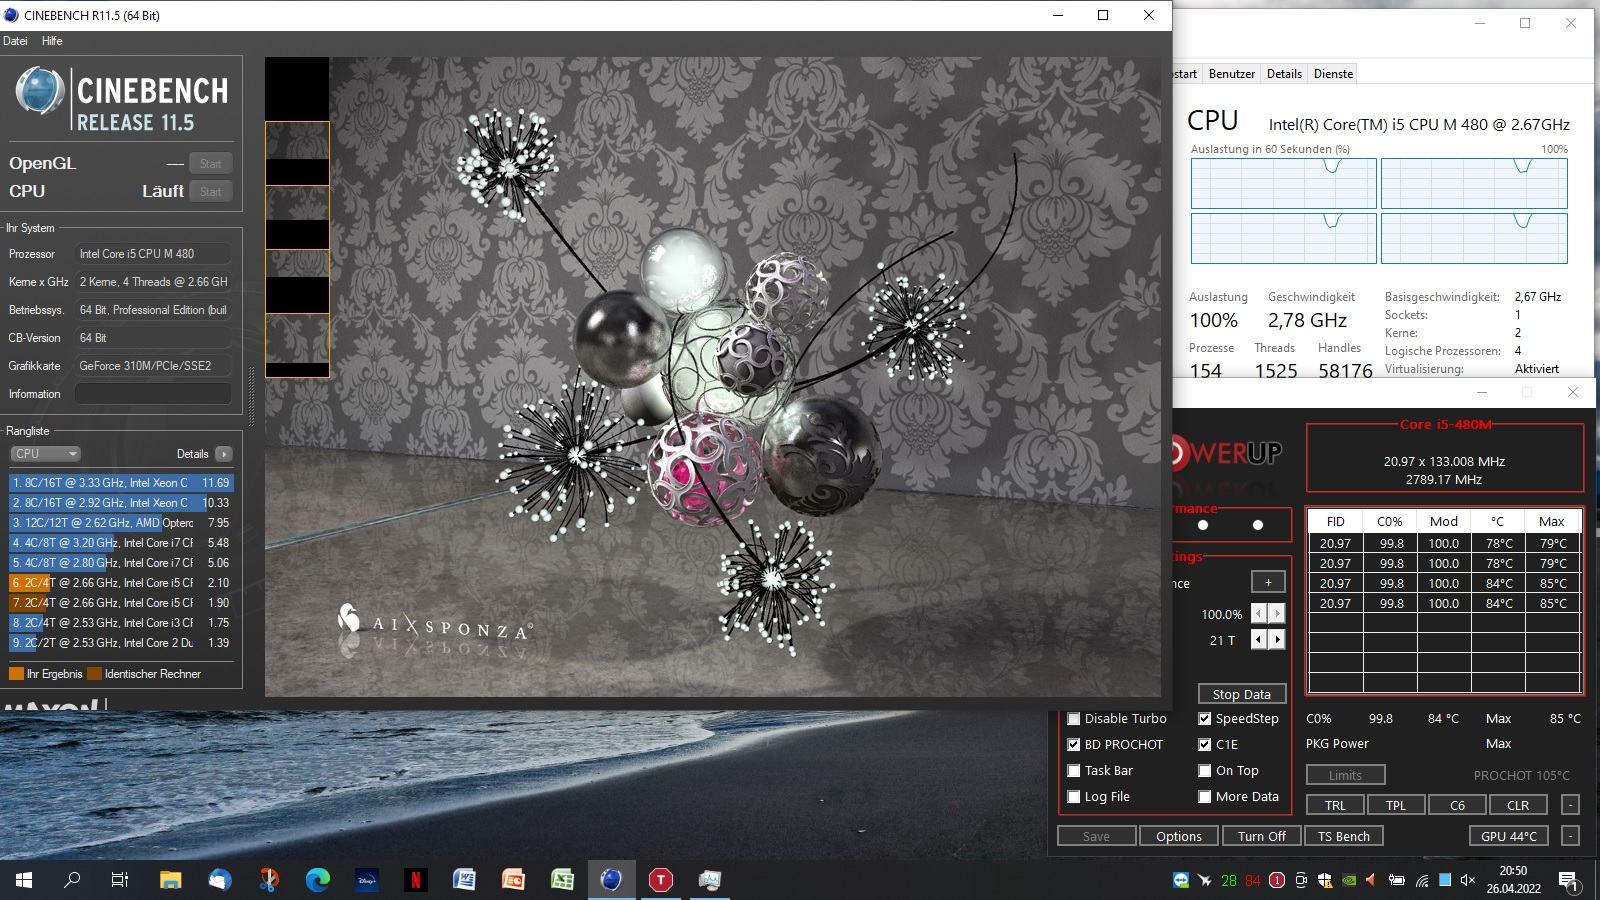Click Stop Data button

pos(1242,694)
